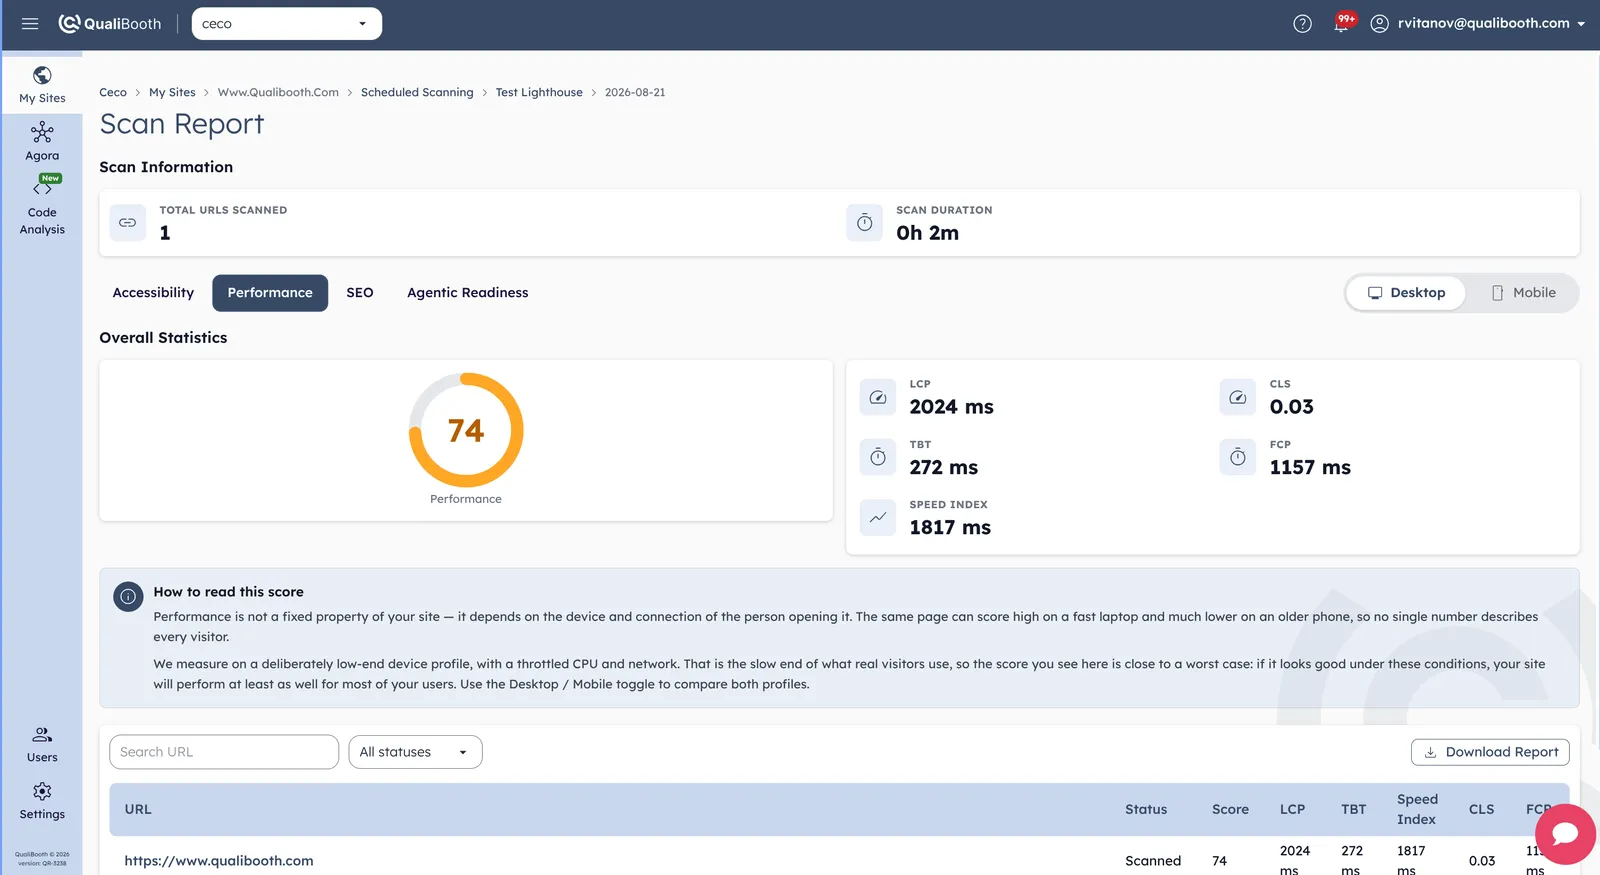
Task: Click the FCP timer icon
Action: [x=1237, y=457]
